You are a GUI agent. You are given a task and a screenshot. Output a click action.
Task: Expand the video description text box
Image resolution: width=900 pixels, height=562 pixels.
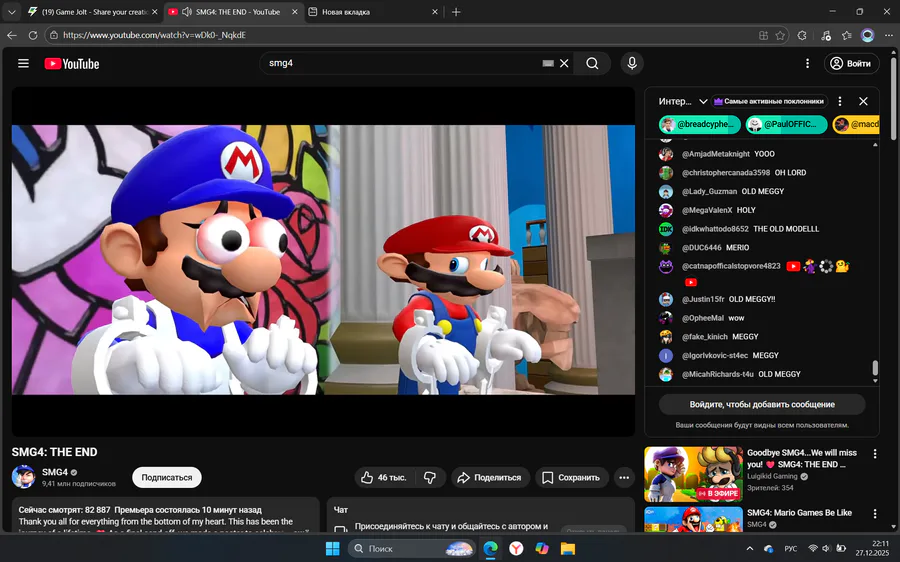click(x=165, y=516)
